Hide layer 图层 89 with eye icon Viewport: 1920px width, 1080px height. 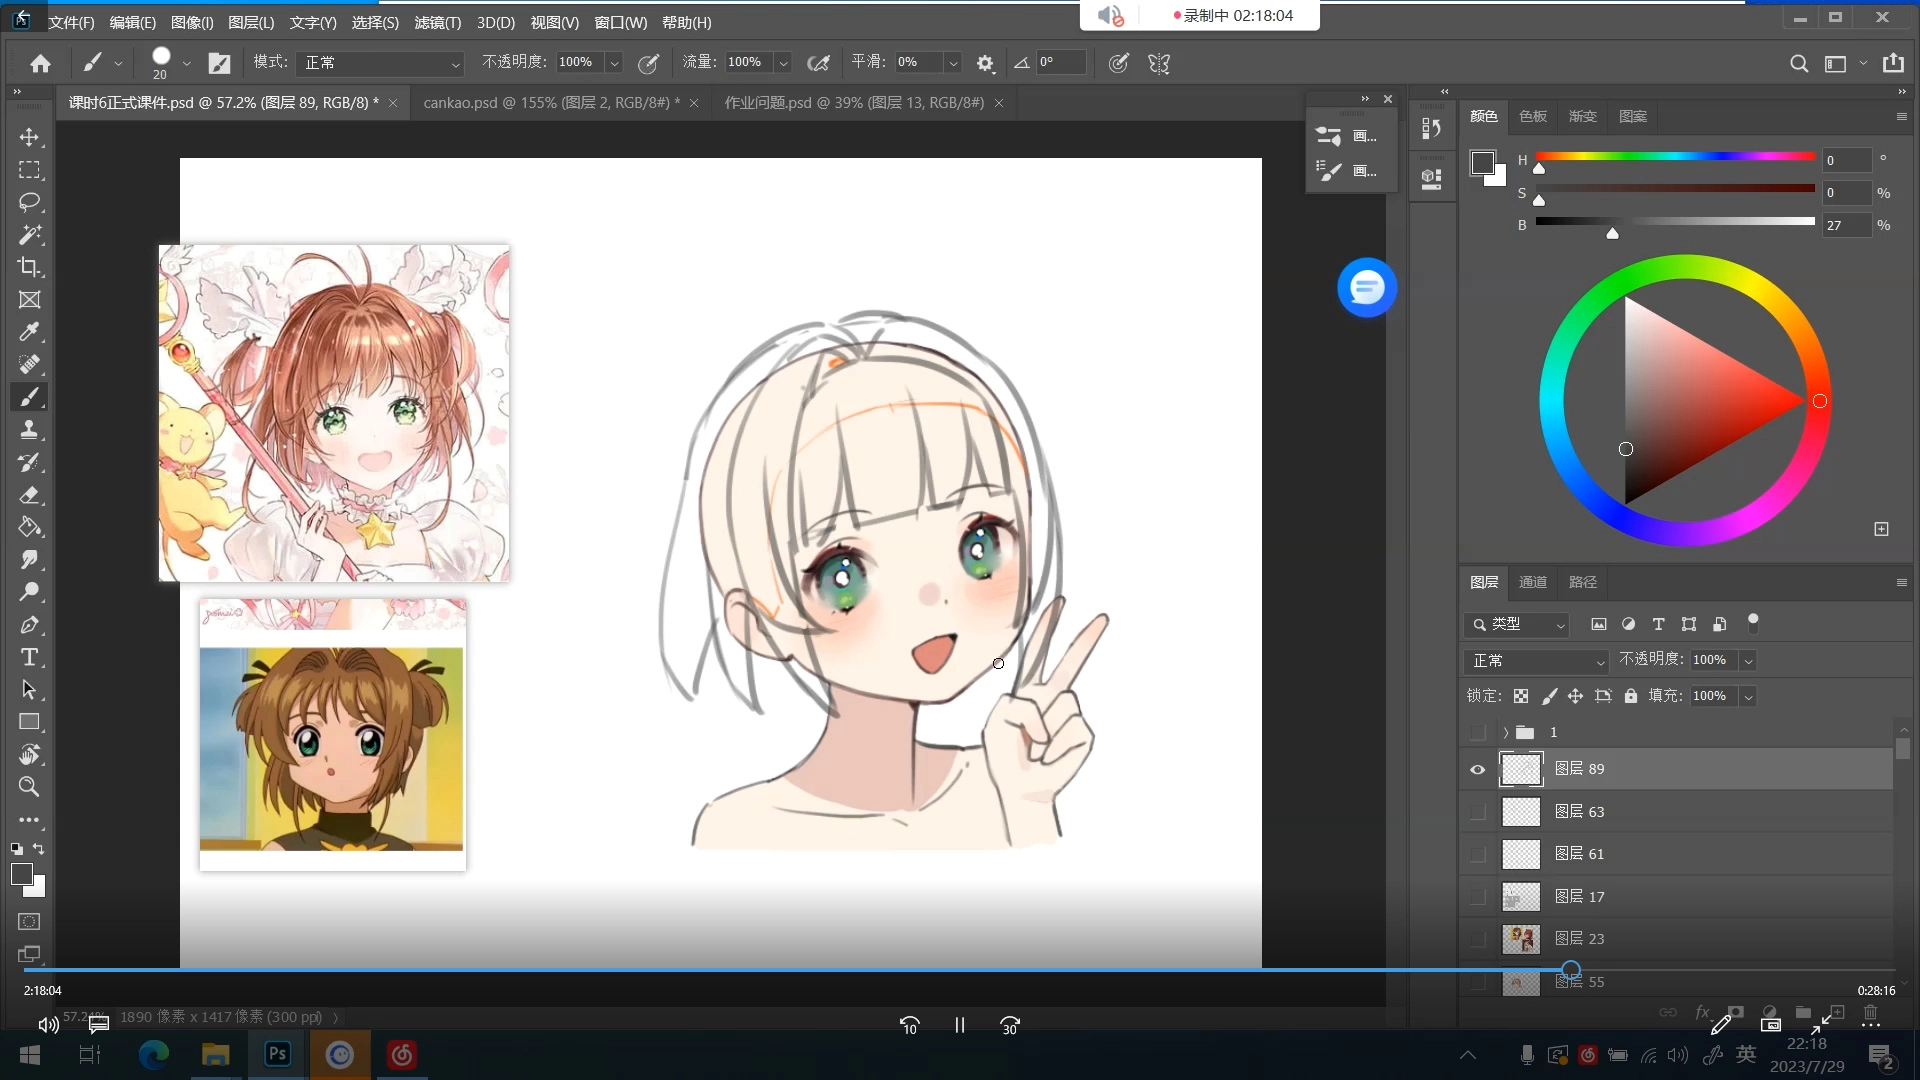point(1477,769)
